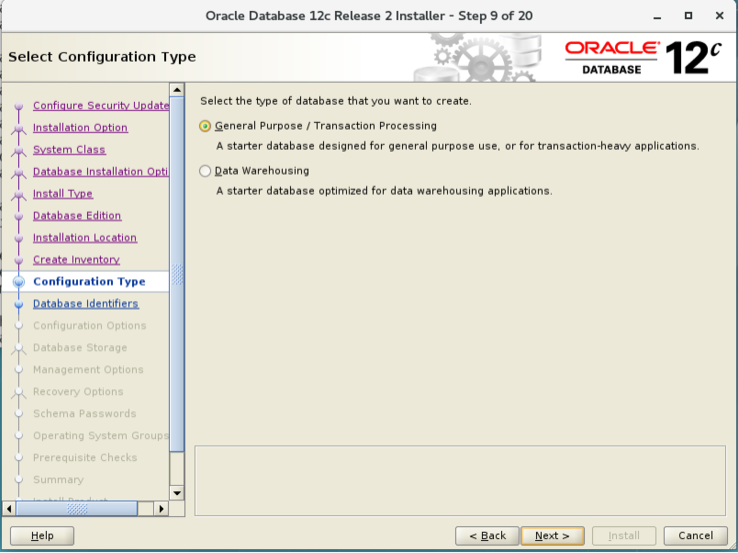Click the disabled Management Options step text
This screenshot has width=738, height=553.
[88, 370]
